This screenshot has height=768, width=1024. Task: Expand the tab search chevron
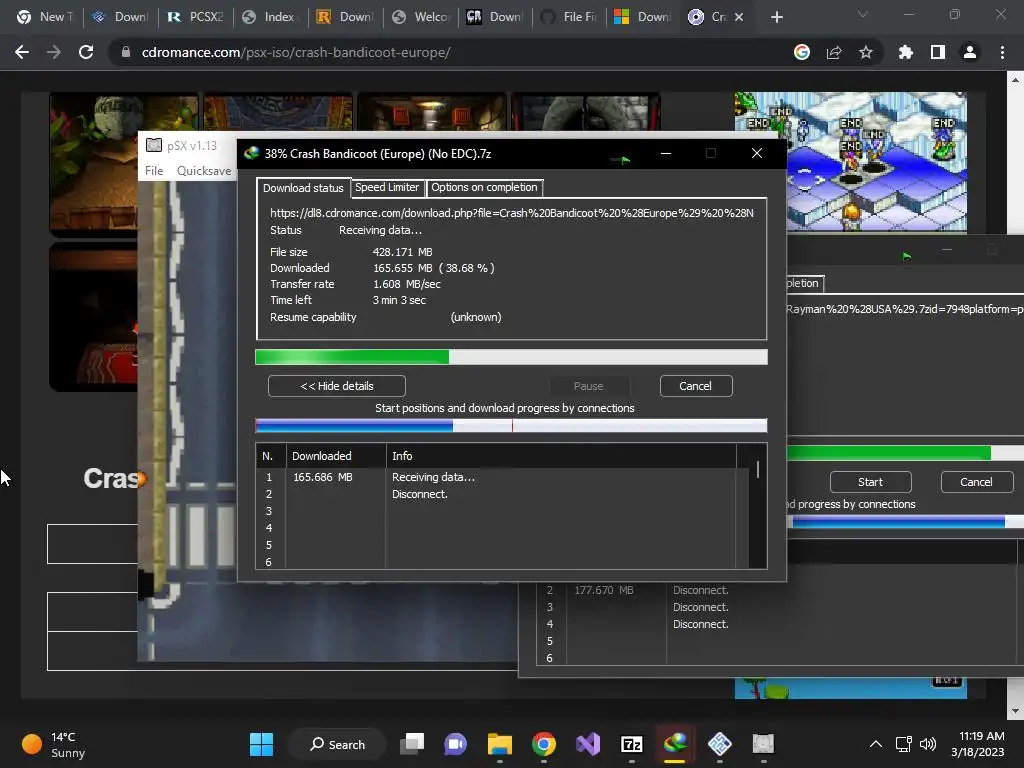click(863, 14)
